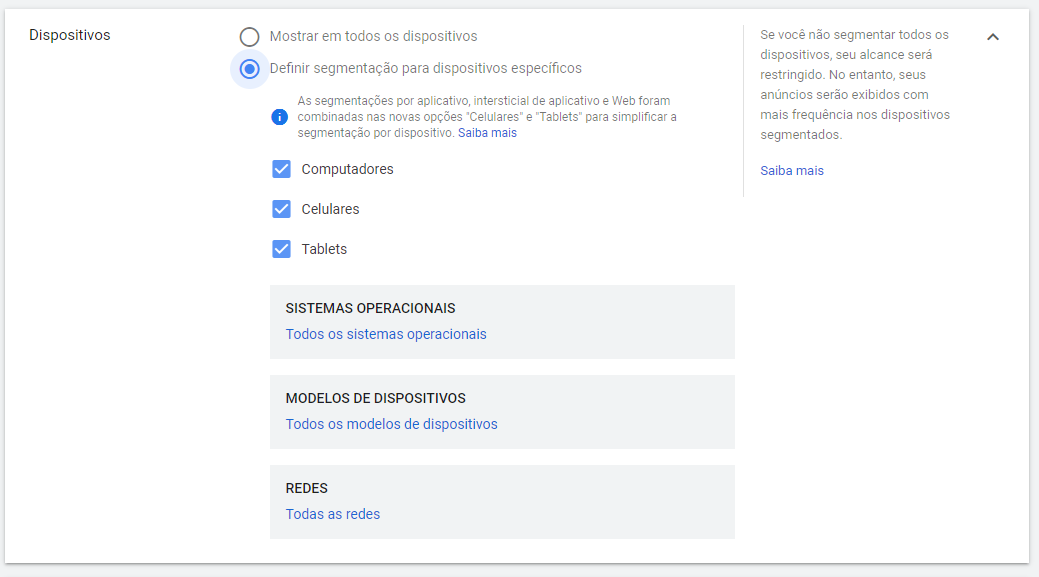
Task: Open "Todos os modelos de dispositivos" selector
Action: (392, 424)
